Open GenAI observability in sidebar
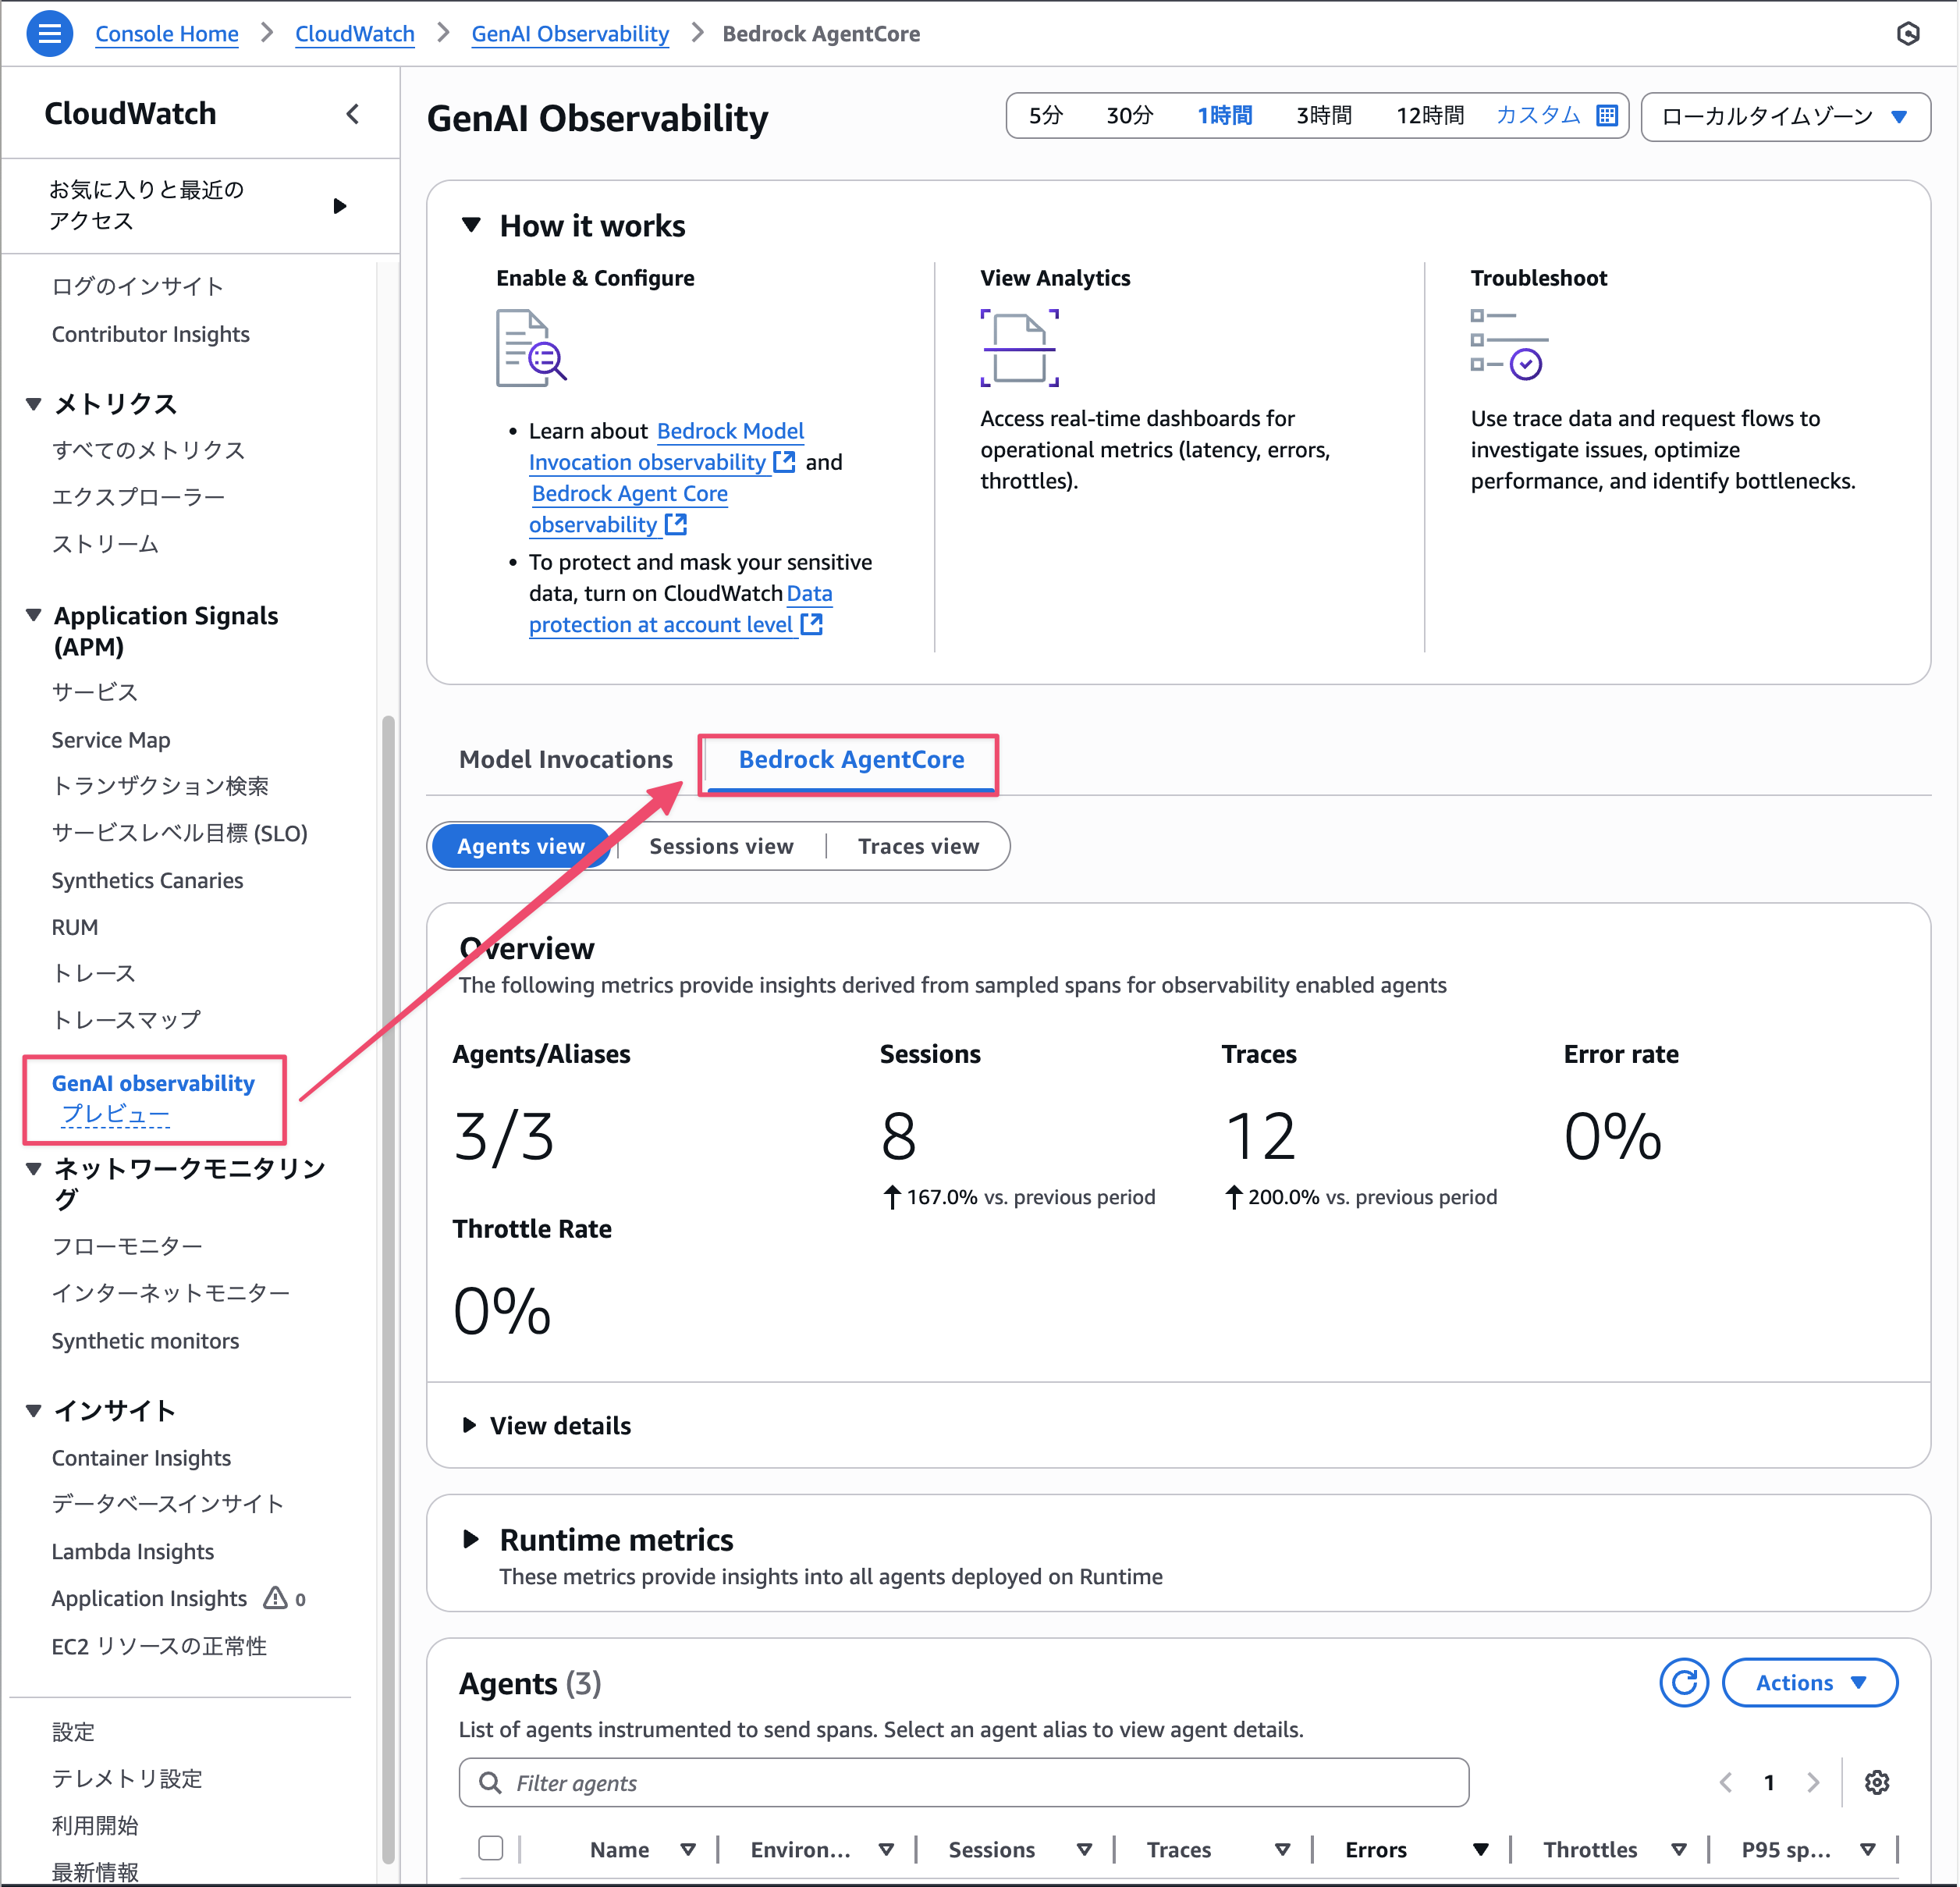The width and height of the screenshot is (1960, 1887). [153, 1083]
